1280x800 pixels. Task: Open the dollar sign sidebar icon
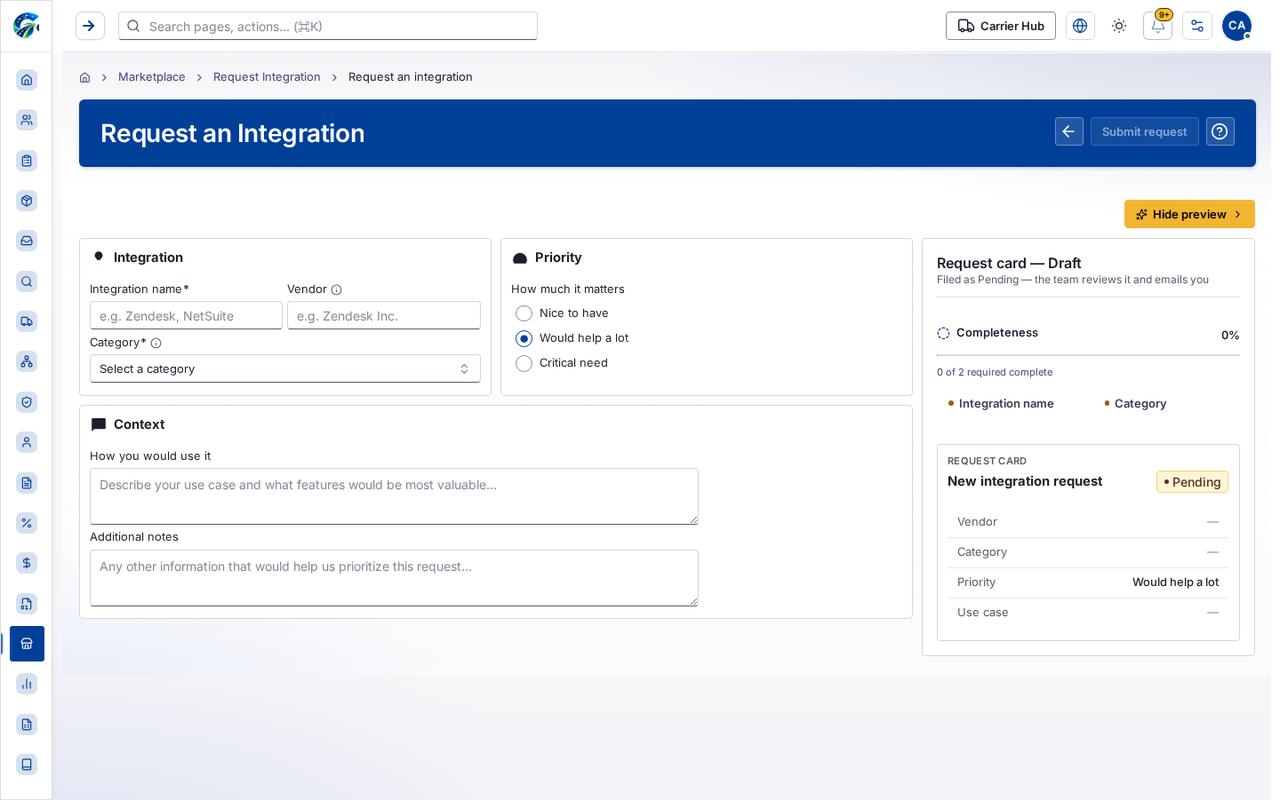click(x=27, y=563)
